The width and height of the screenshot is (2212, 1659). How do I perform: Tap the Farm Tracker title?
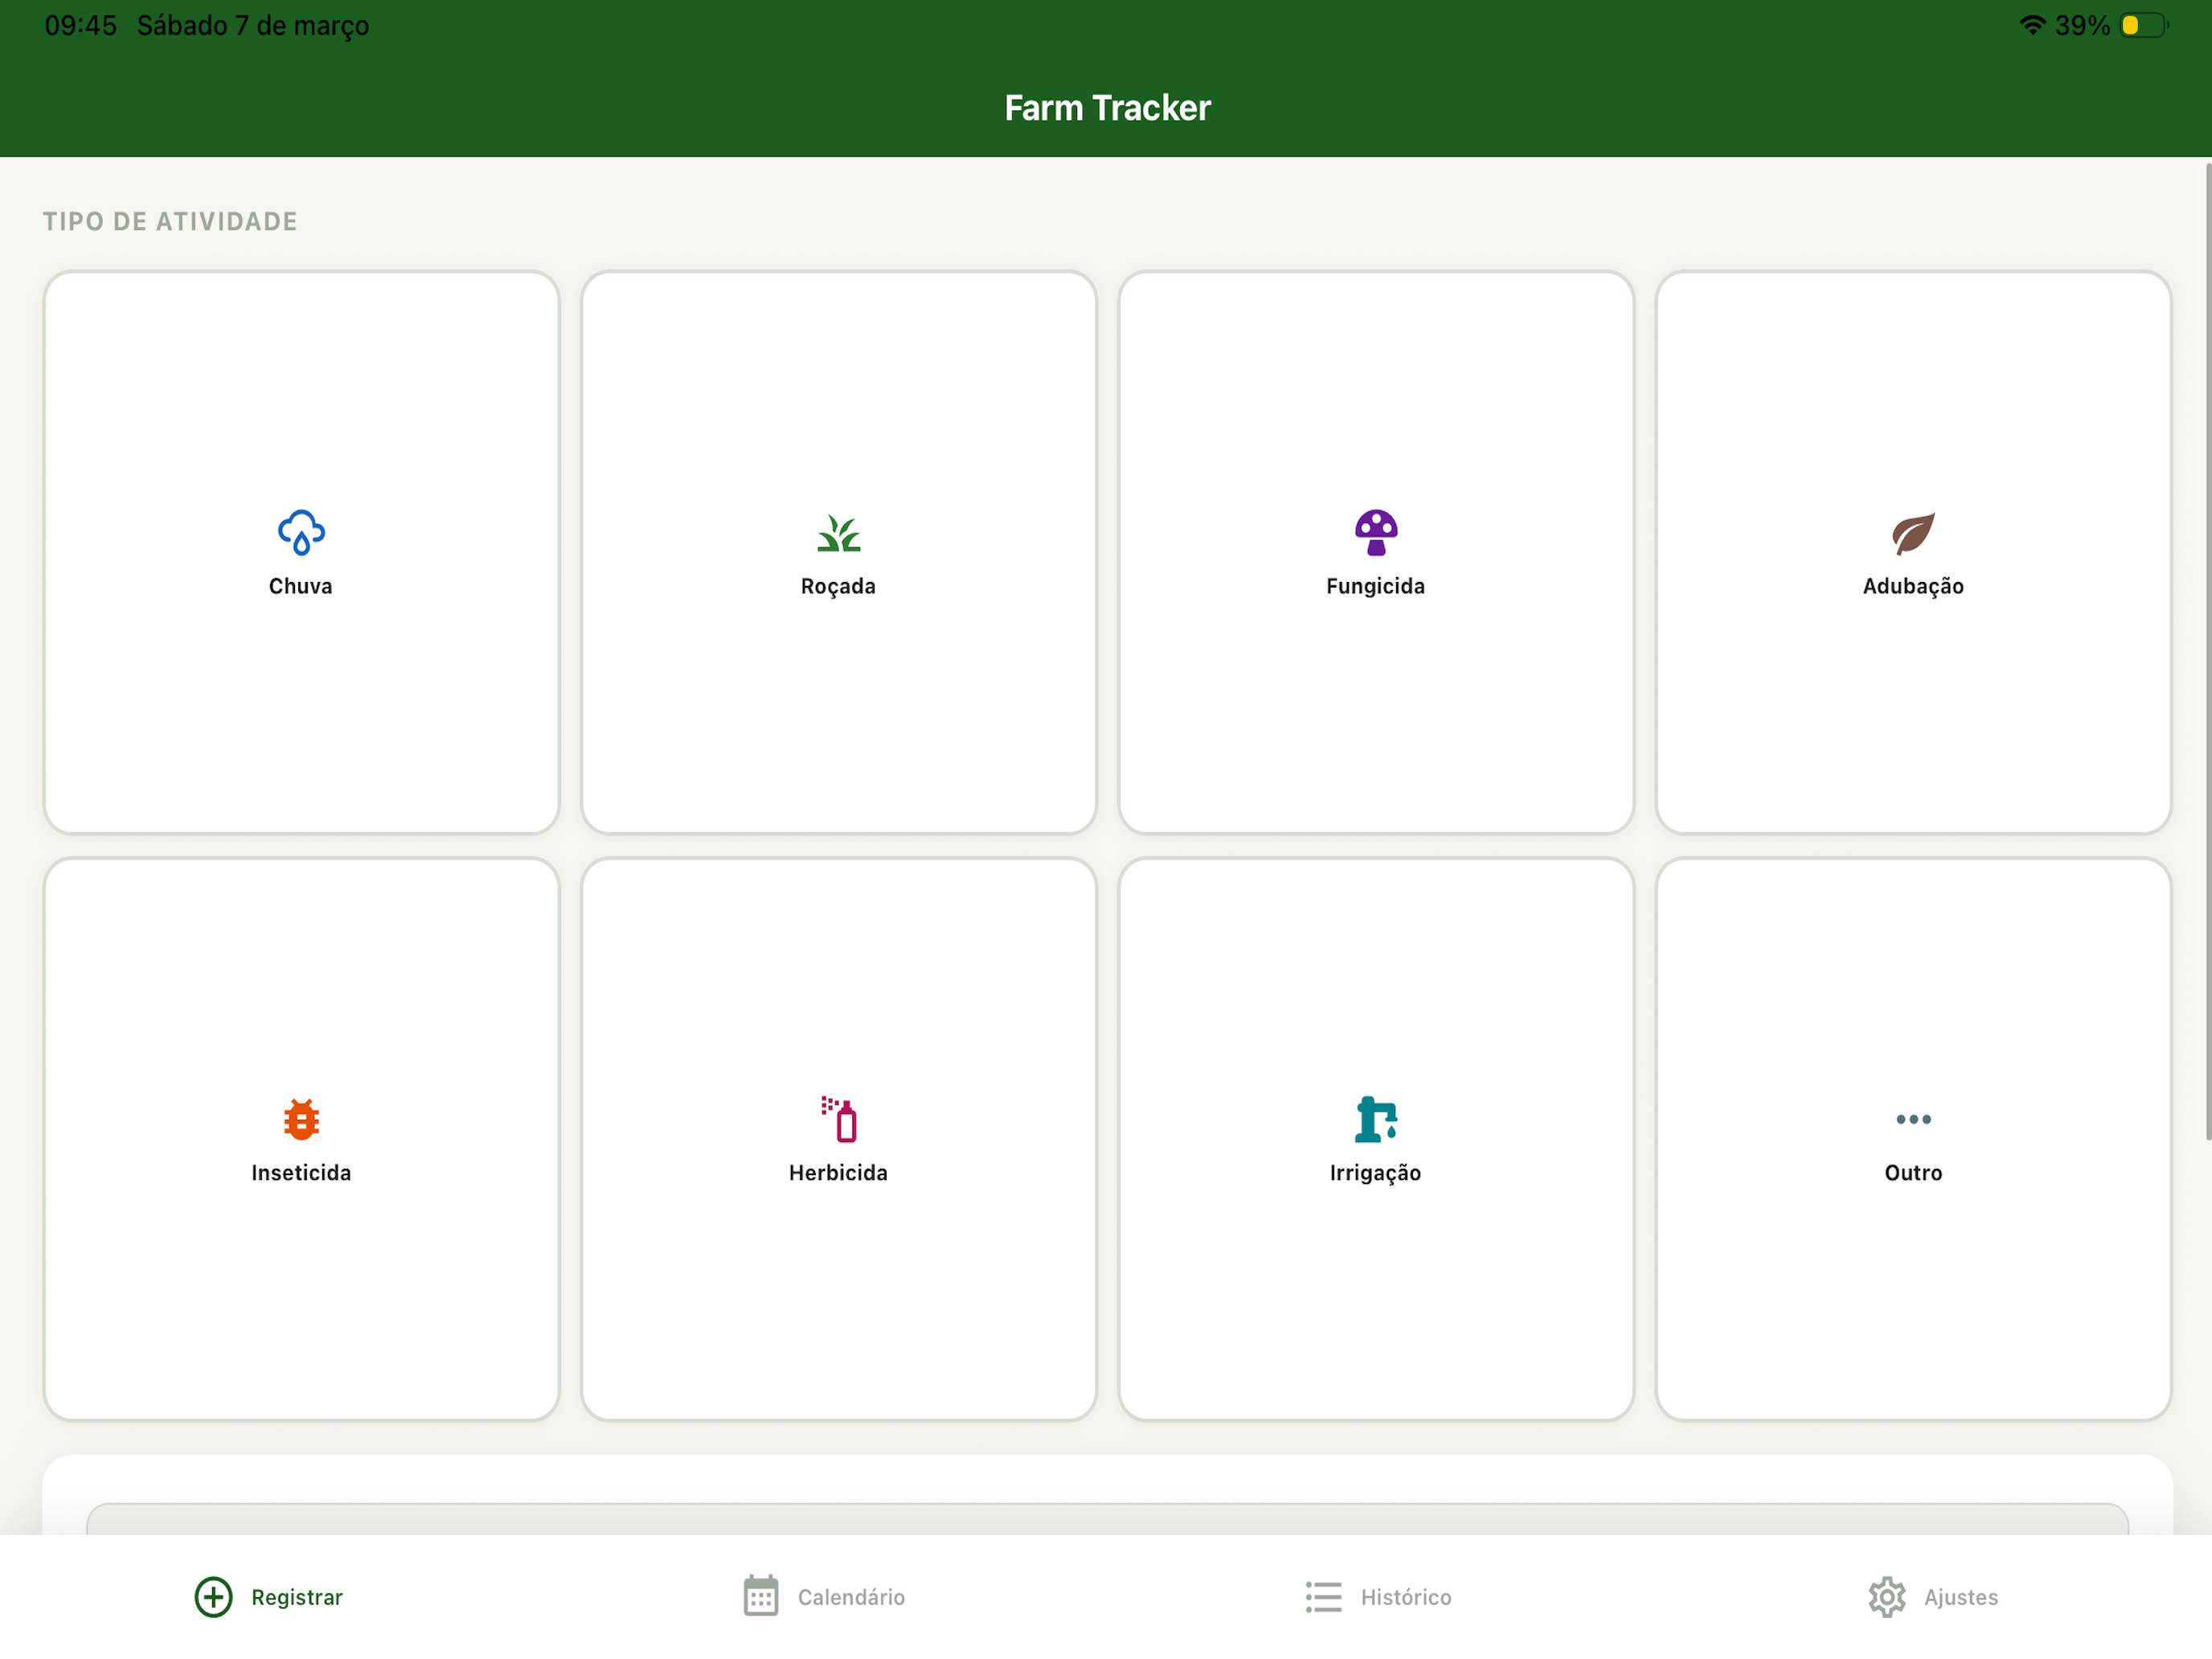click(1107, 108)
